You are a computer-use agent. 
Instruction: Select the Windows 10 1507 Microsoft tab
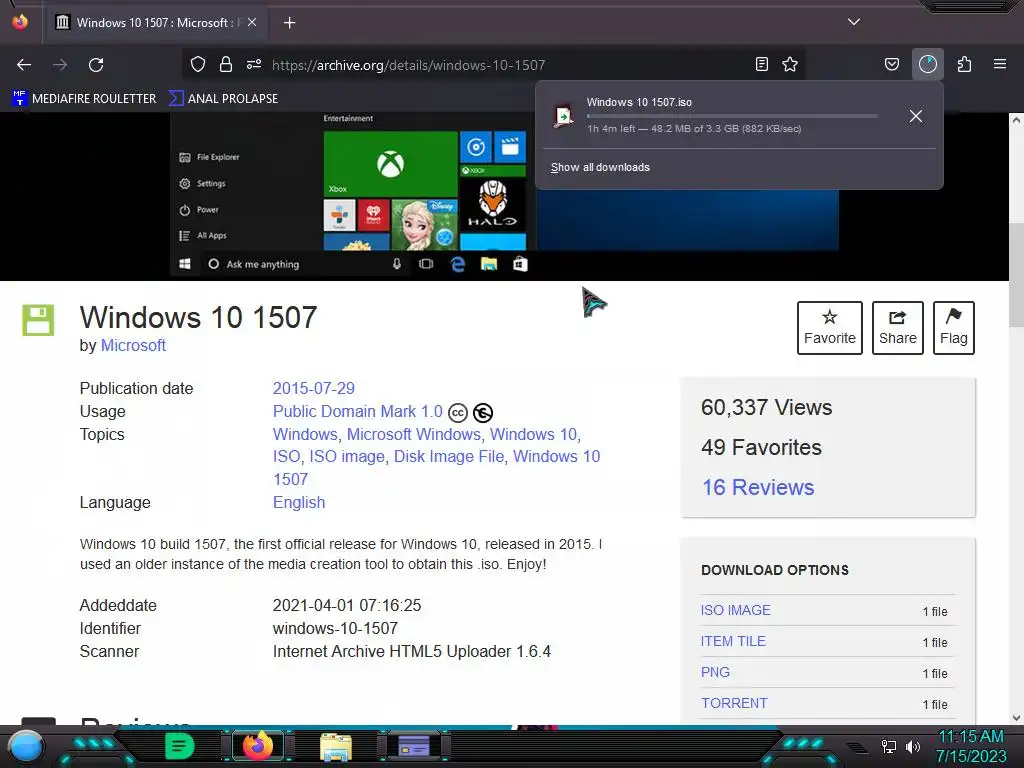[x=157, y=22]
